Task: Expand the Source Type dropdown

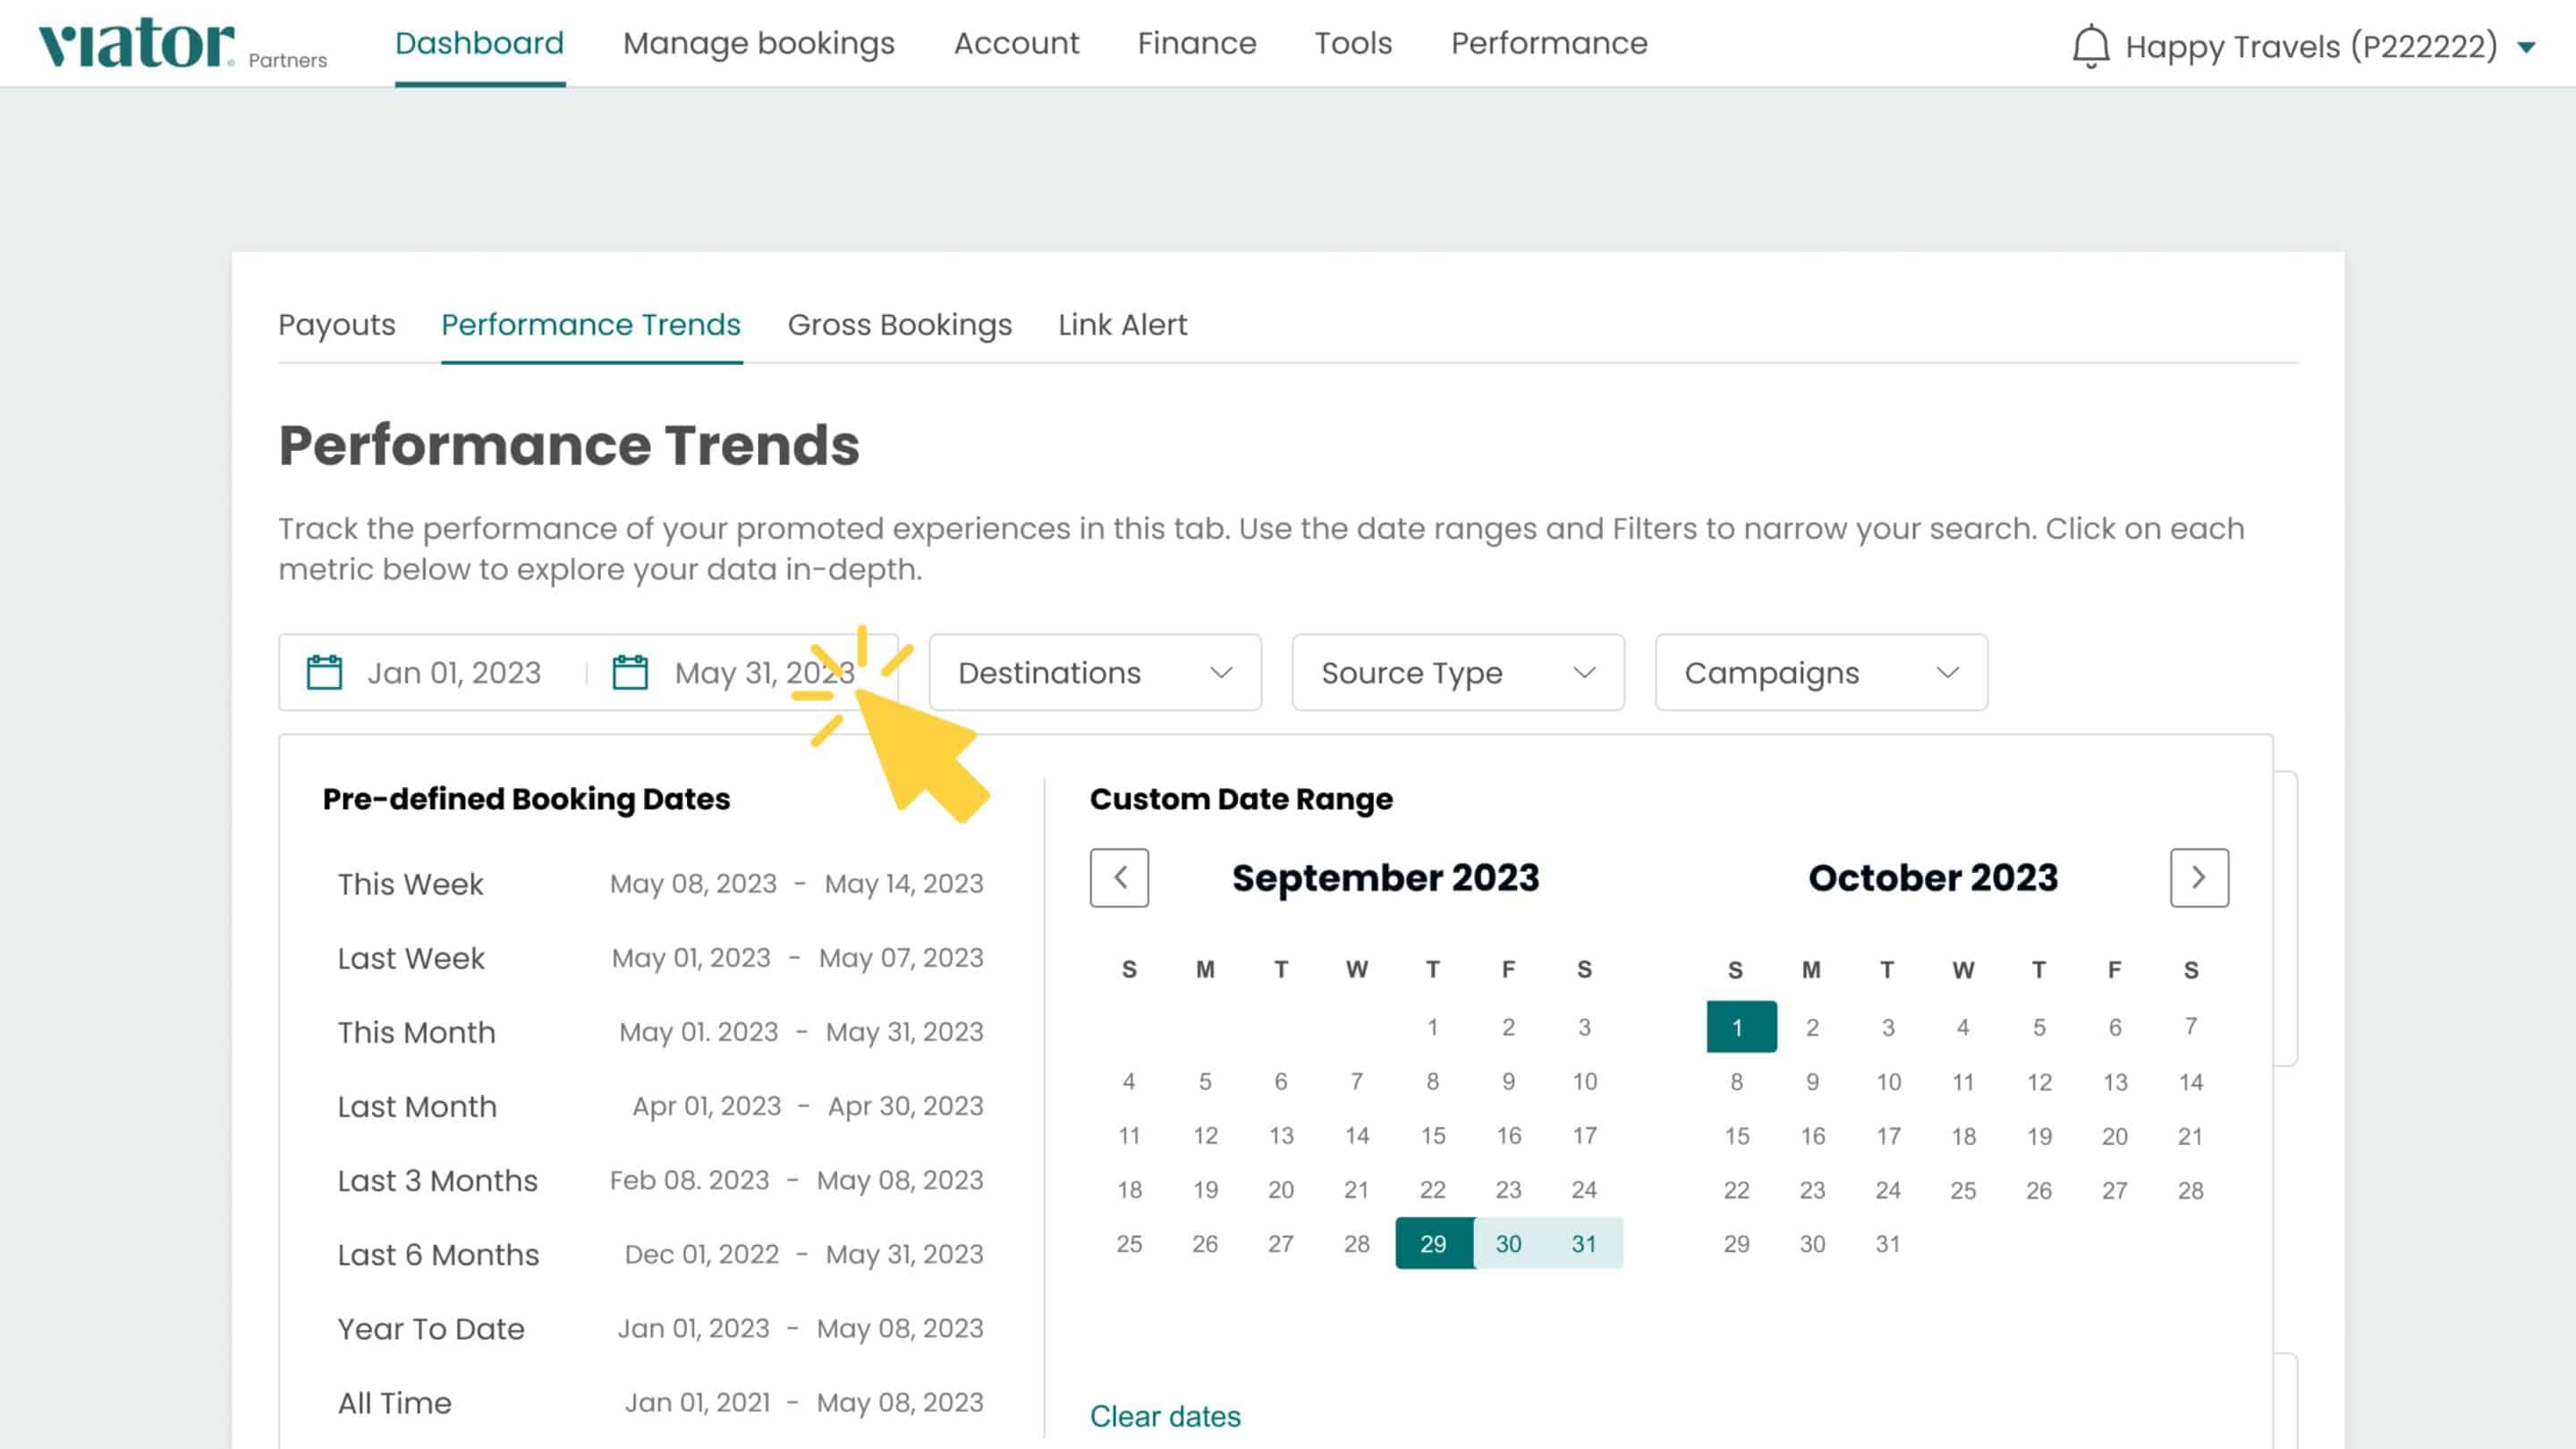Action: pyautogui.click(x=1458, y=672)
